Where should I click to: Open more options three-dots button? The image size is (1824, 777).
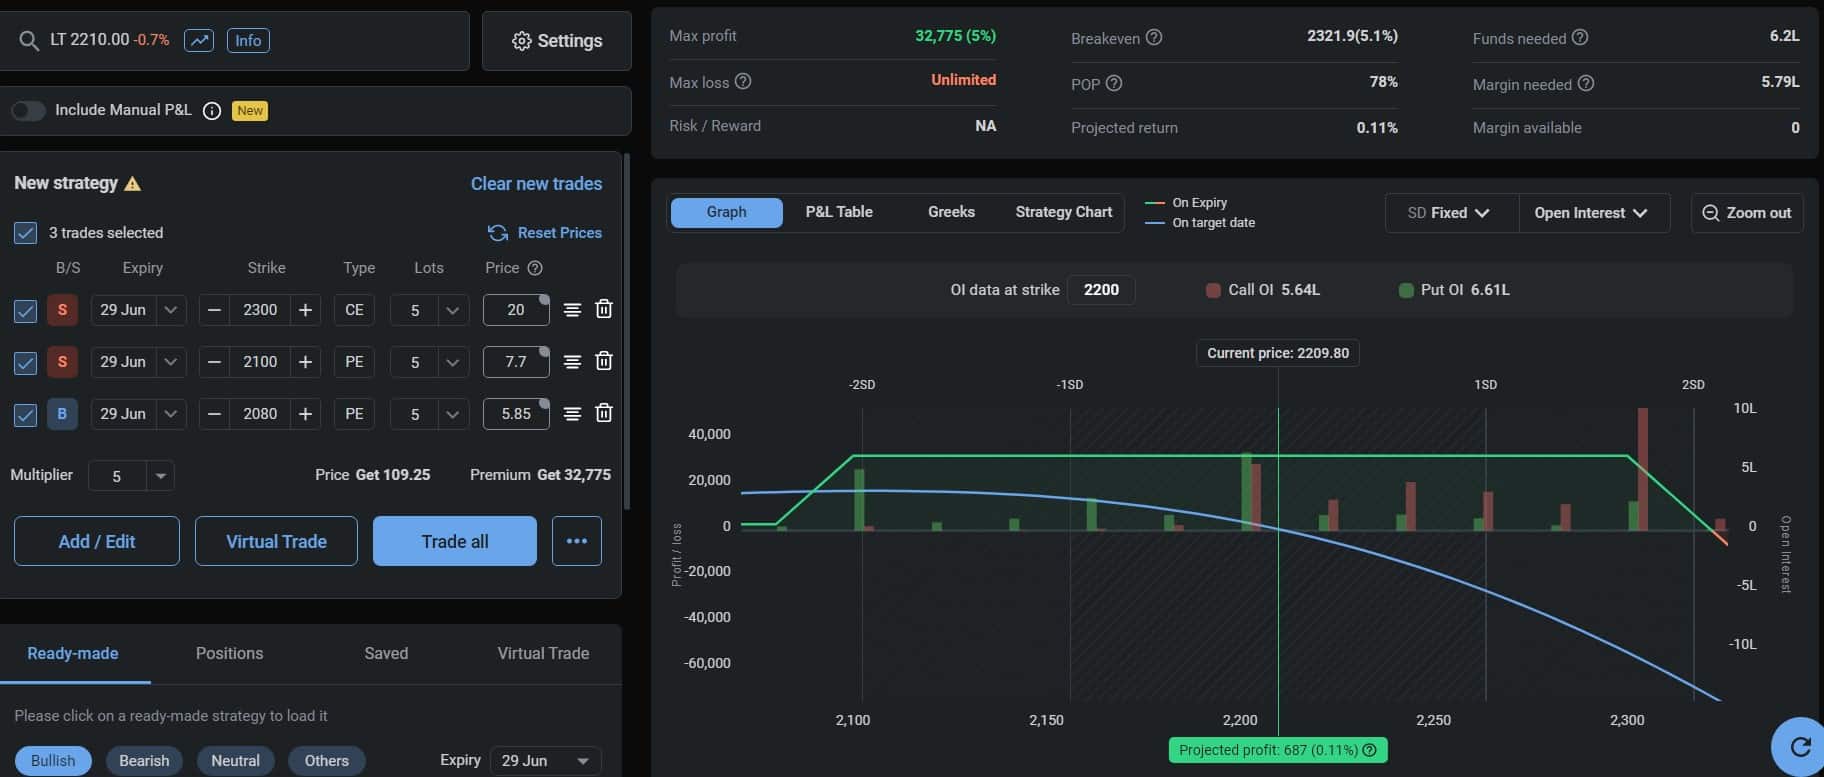click(577, 541)
